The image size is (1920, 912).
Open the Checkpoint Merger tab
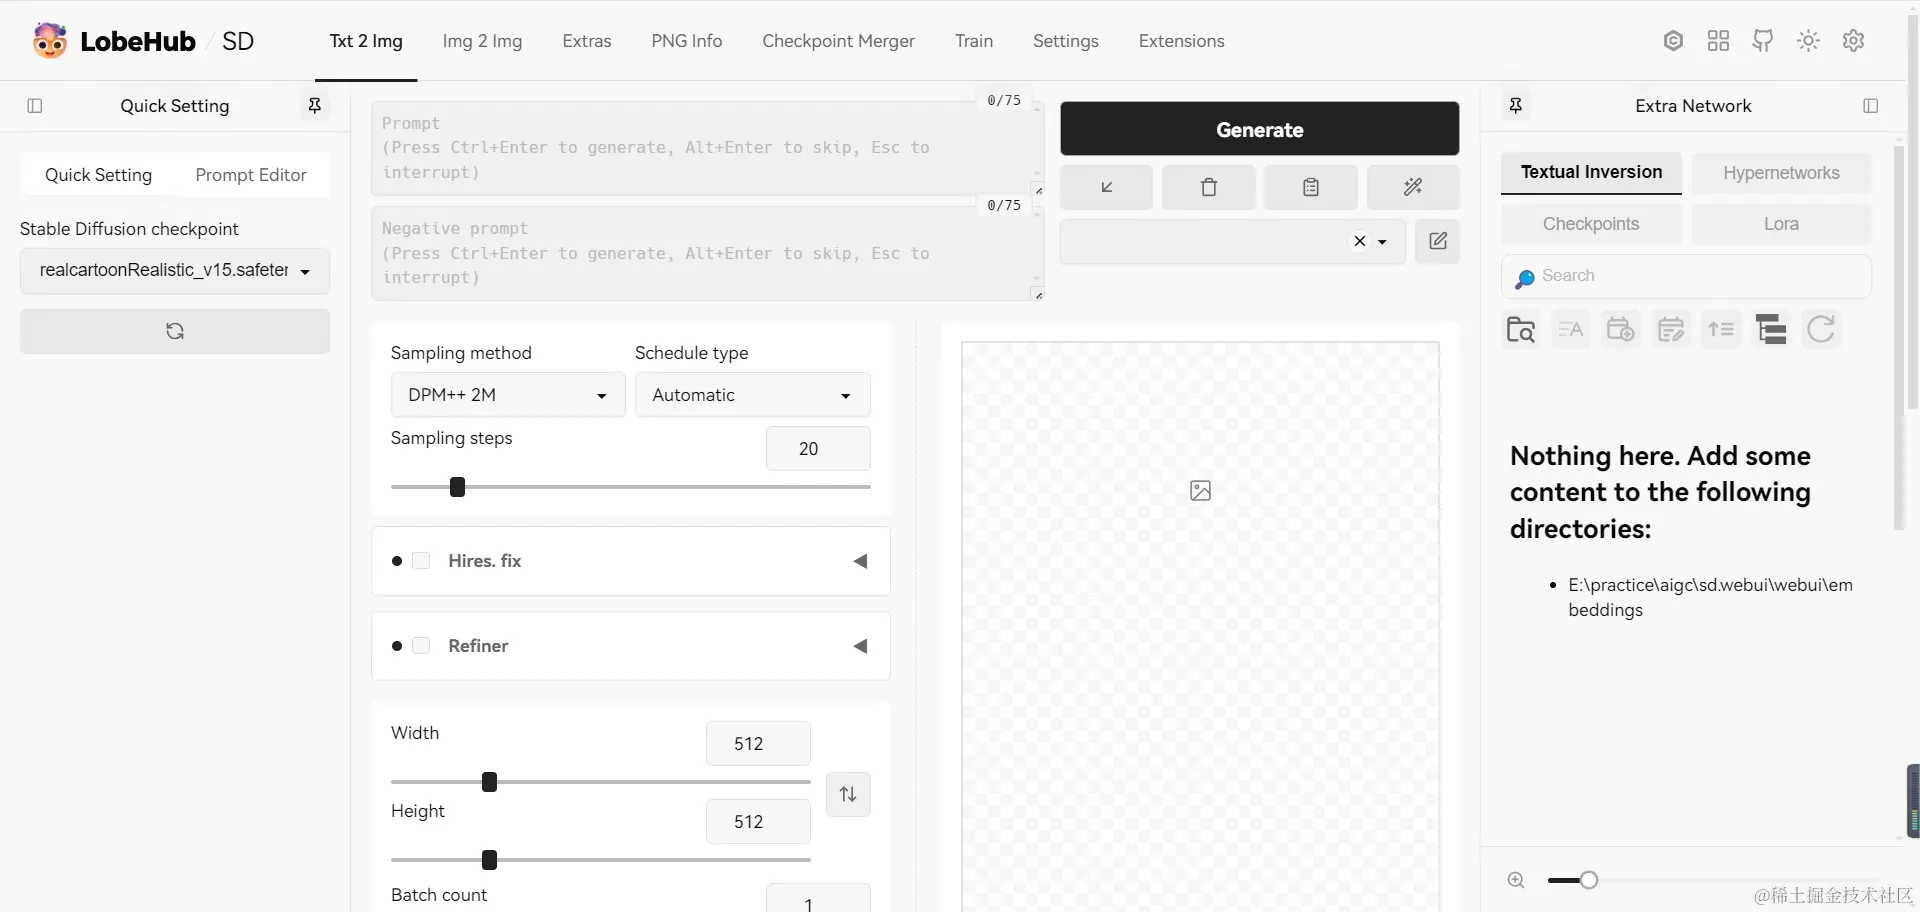coord(838,41)
